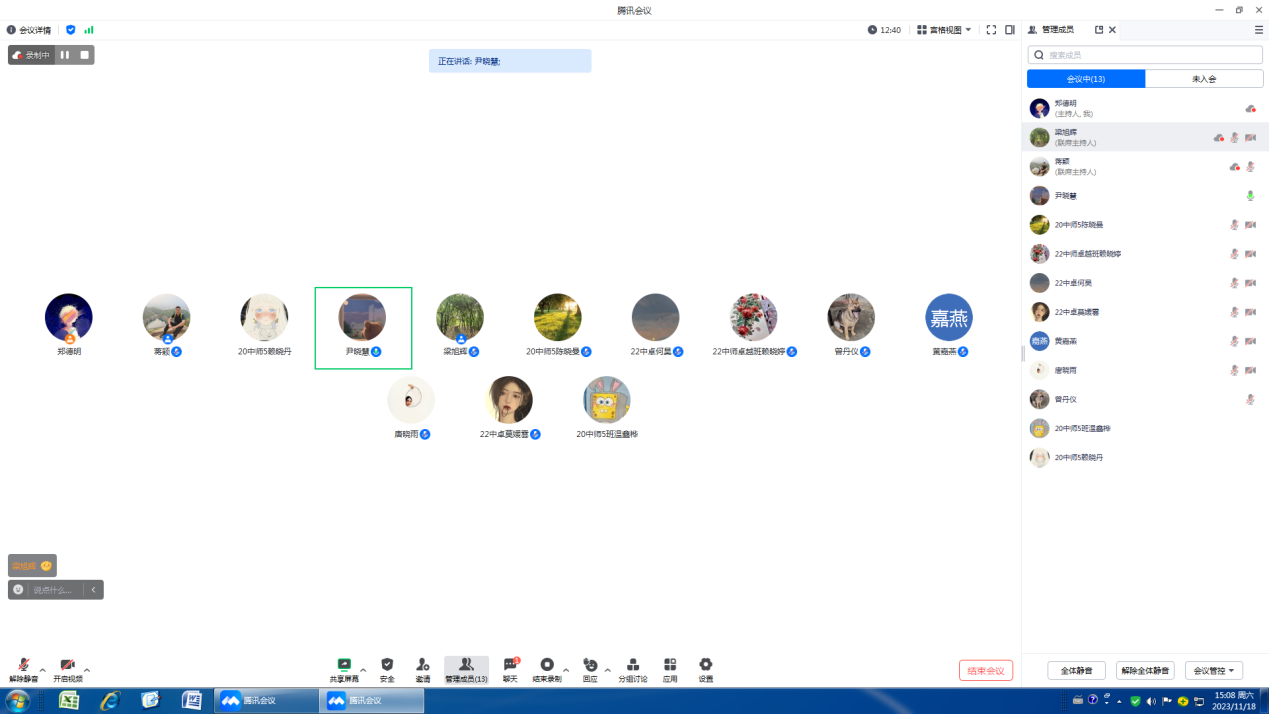Pop out the 管理成员 panel
Screen dimensions: 1269x714
[x=1099, y=30]
